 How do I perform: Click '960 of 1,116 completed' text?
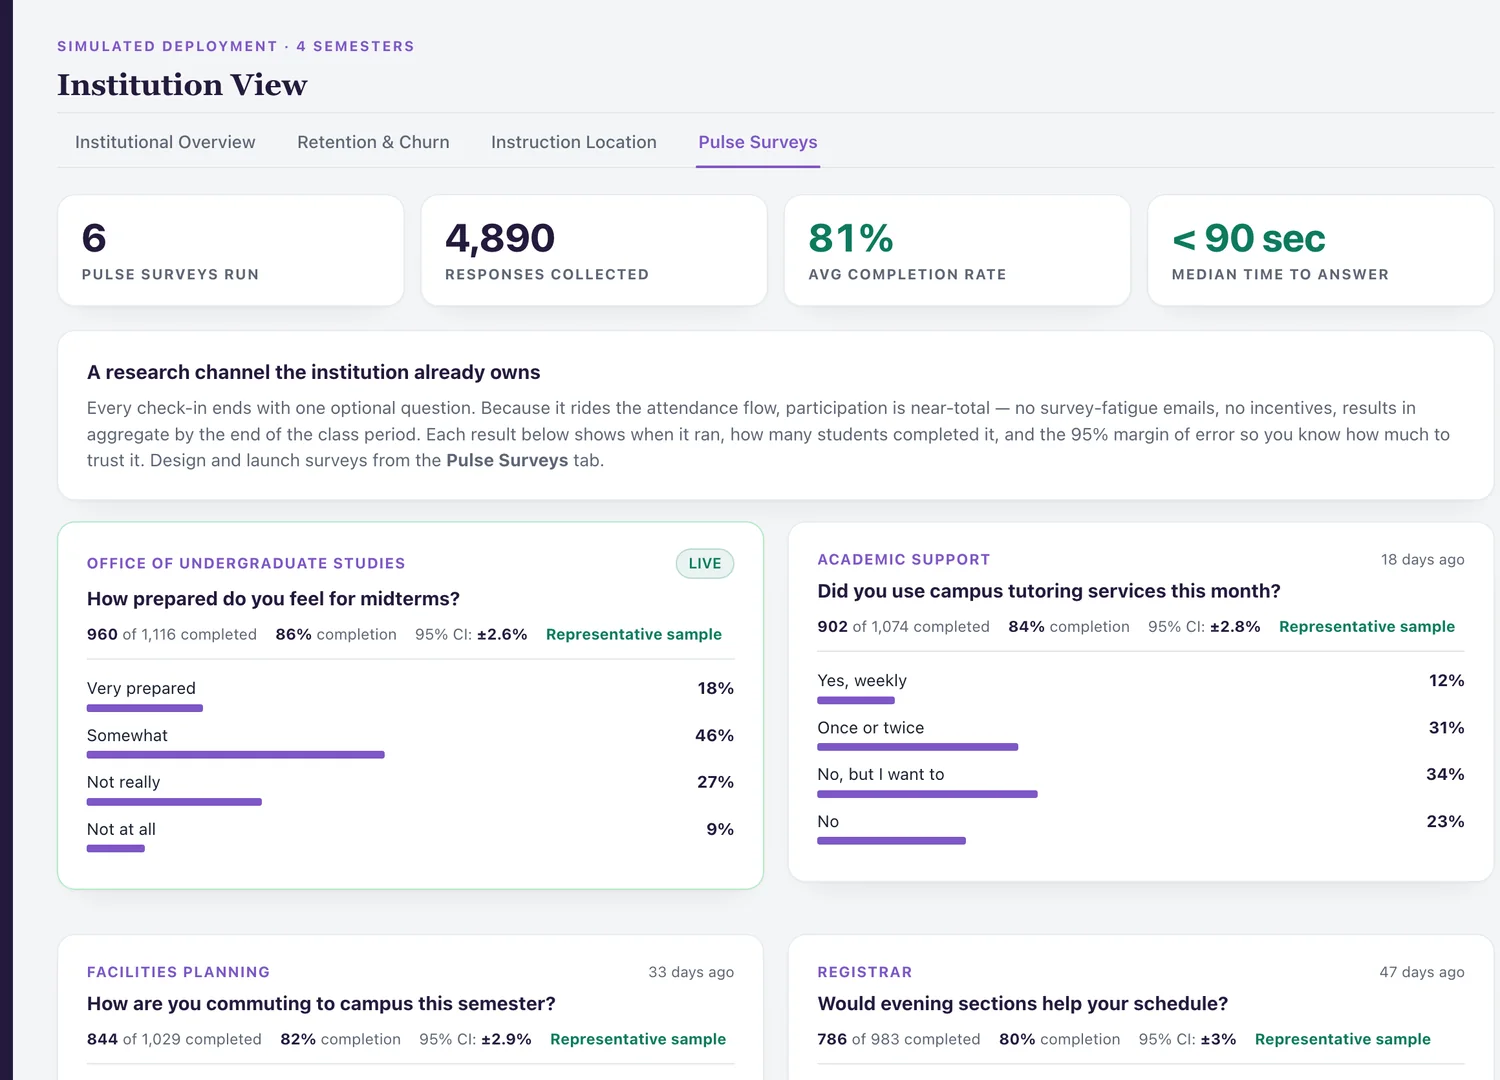pos(172,634)
